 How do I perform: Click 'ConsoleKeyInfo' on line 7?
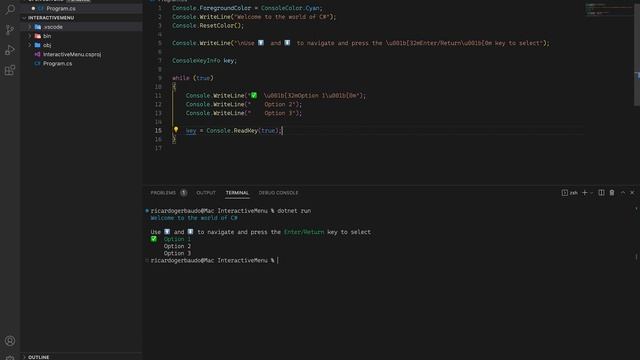(196, 60)
